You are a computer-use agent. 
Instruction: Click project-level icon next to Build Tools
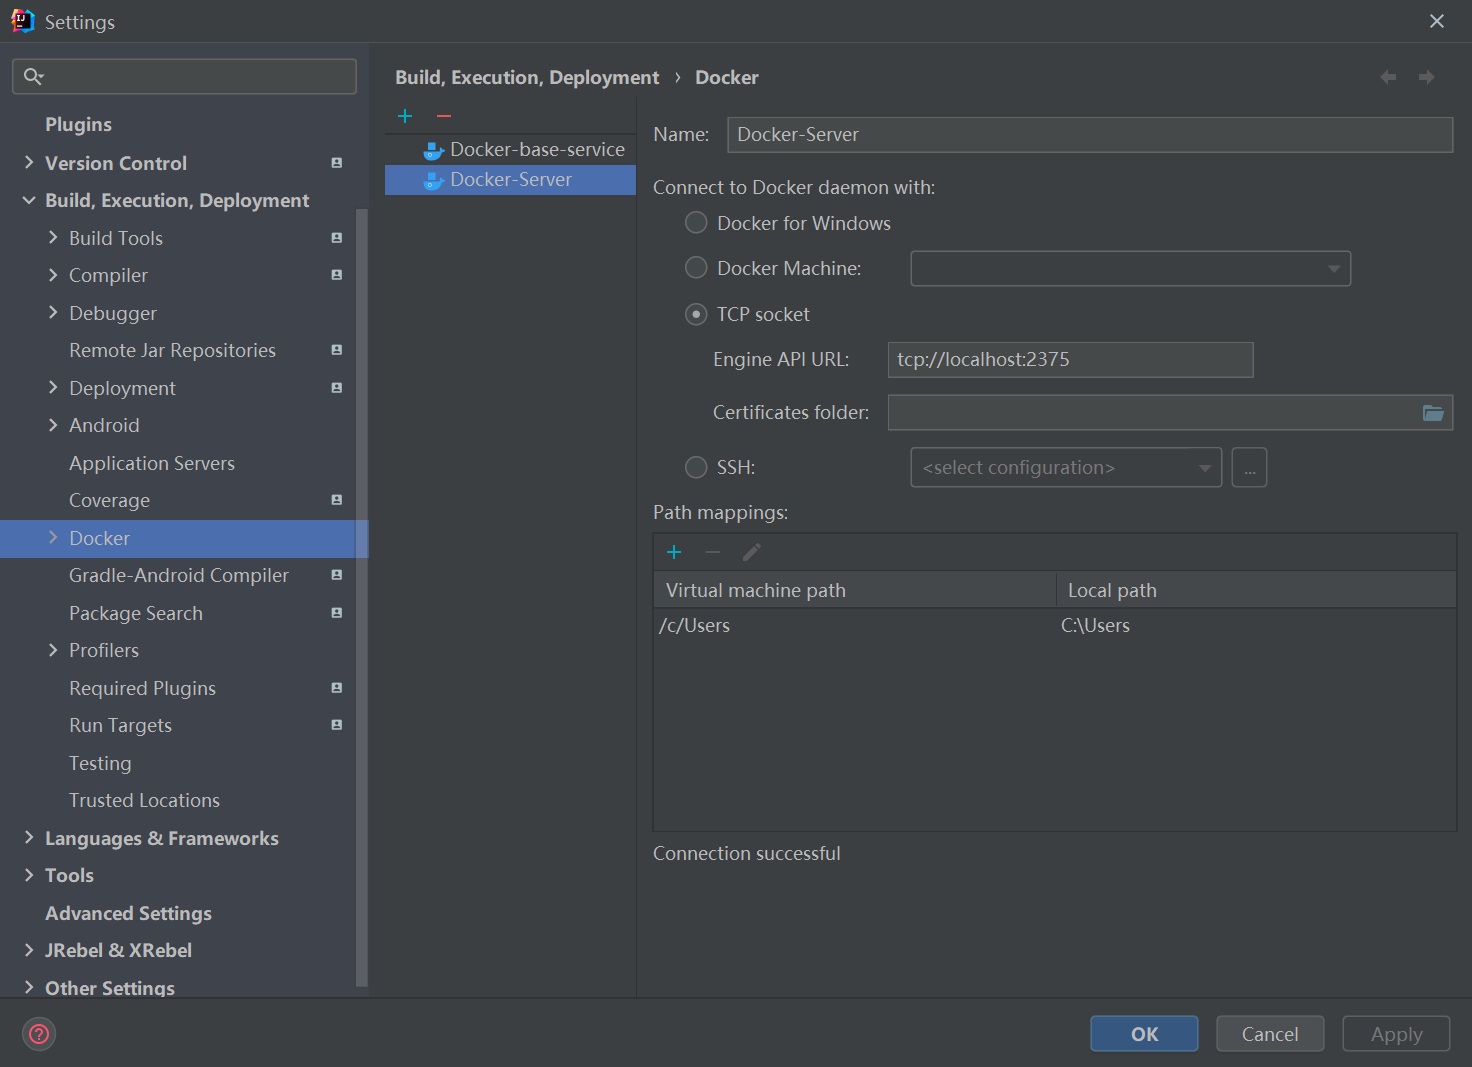tap(337, 238)
